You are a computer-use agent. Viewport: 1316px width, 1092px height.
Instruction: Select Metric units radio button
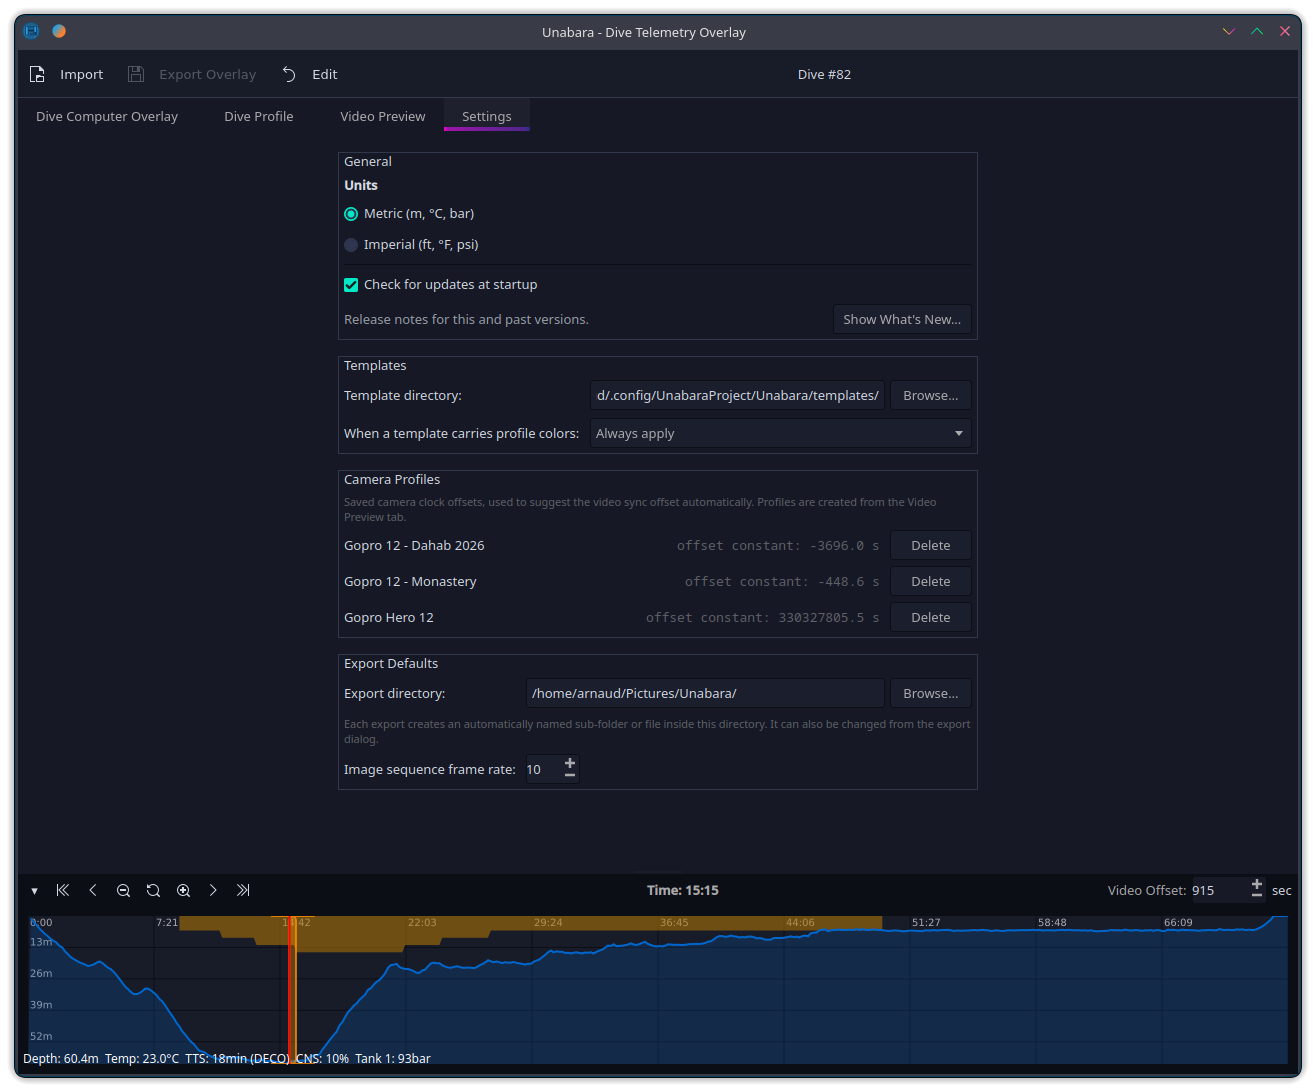351,214
